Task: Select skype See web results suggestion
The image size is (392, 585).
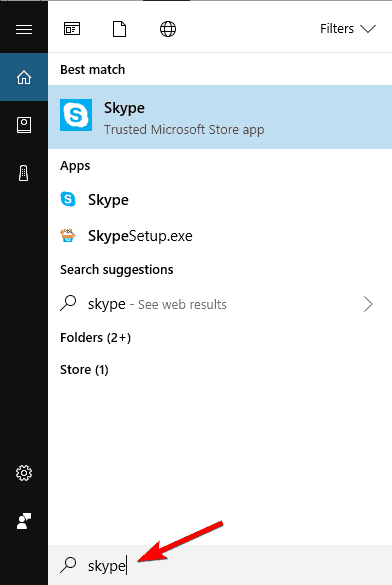Action: pyautogui.click(x=220, y=304)
